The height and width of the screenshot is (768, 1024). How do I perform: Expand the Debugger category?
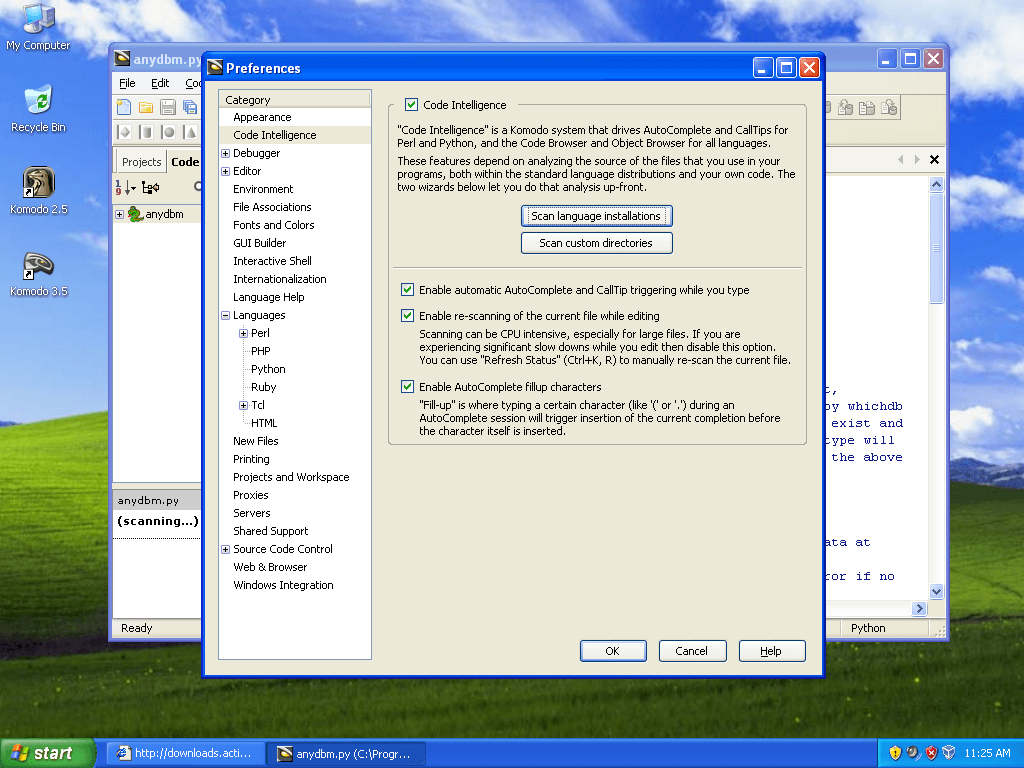[225, 153]
